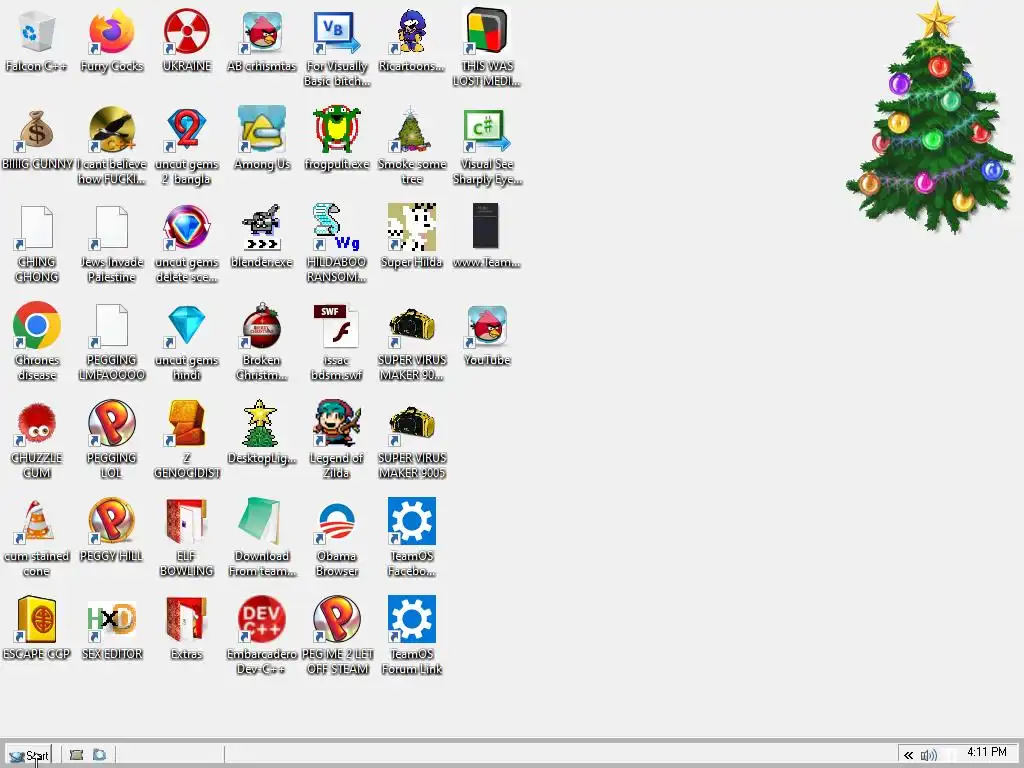Open the Legend of Zilda icon
This screenshot has width=1024, height=768.
337,424
